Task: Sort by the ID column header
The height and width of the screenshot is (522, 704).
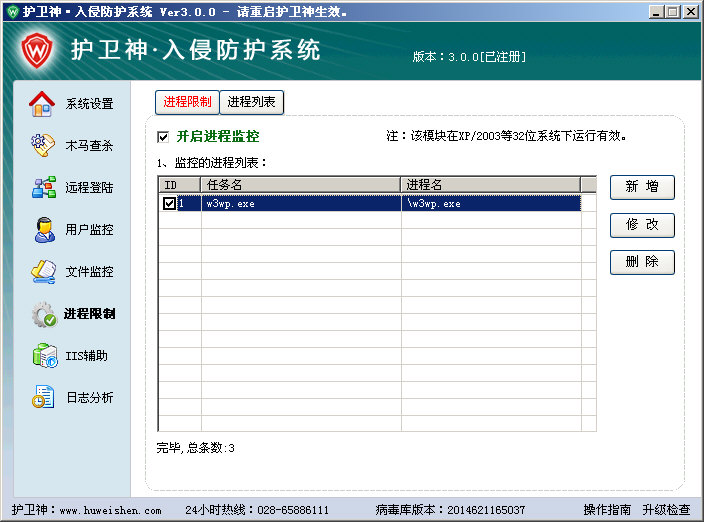Action: [180, 185]
